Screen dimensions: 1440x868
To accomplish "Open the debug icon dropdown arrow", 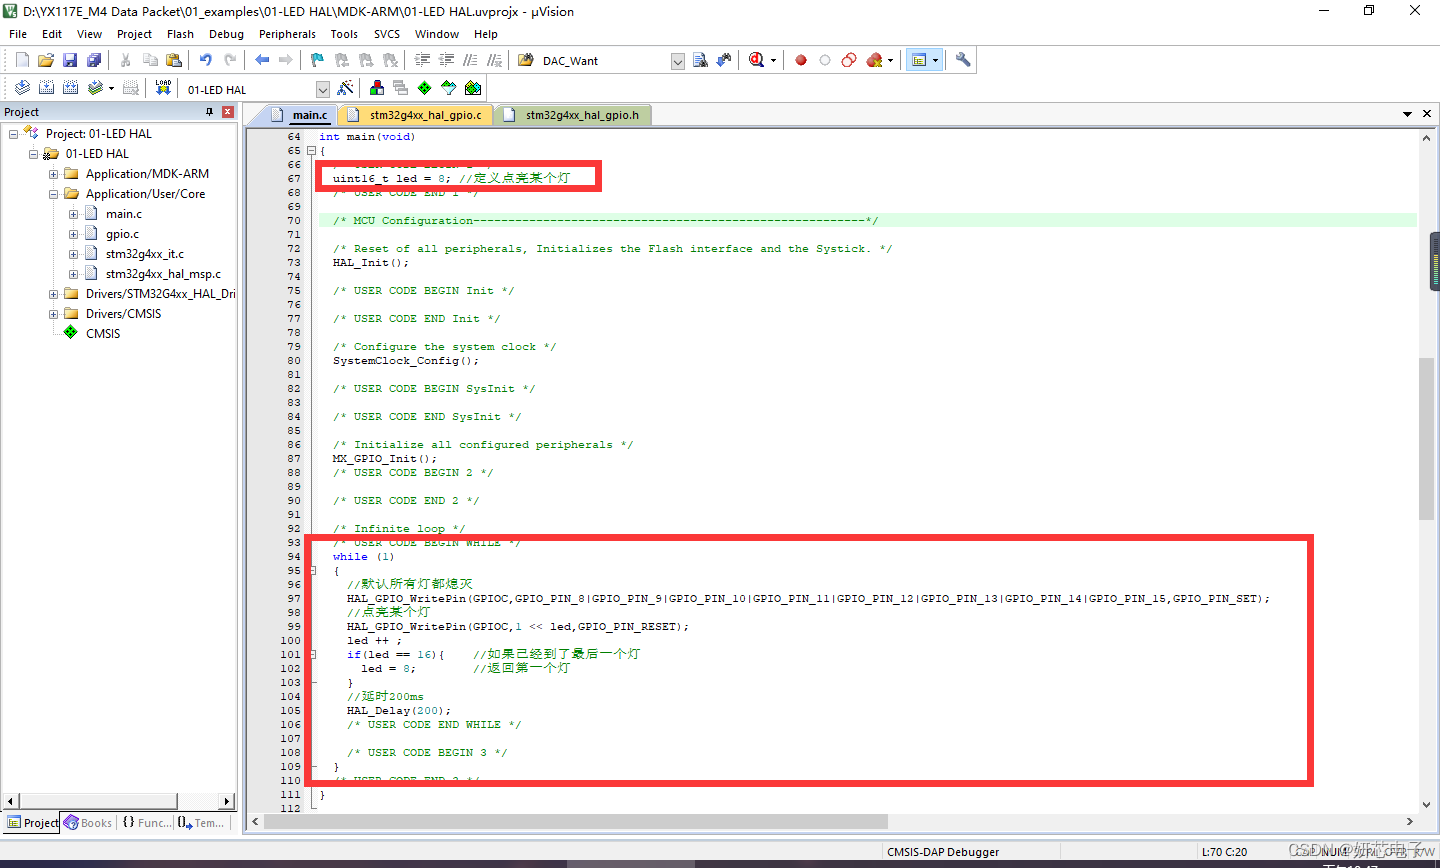I will (773, 61).
